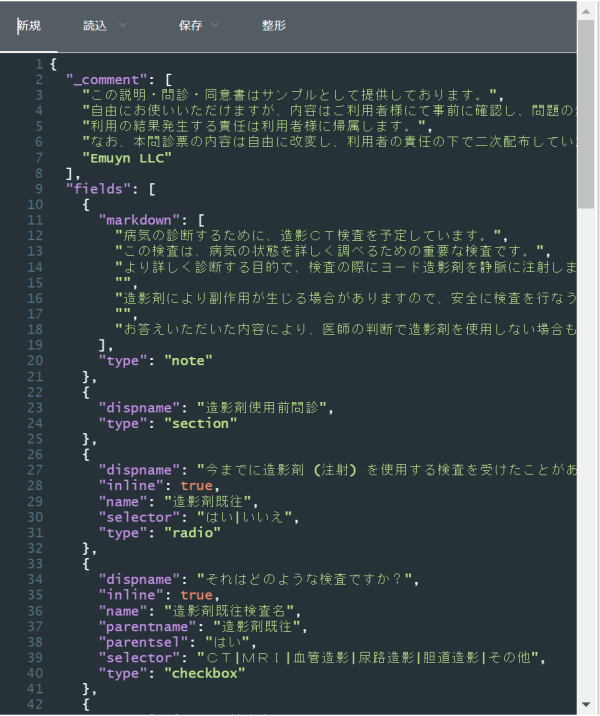Open the 読込 menu

(95, 26)
